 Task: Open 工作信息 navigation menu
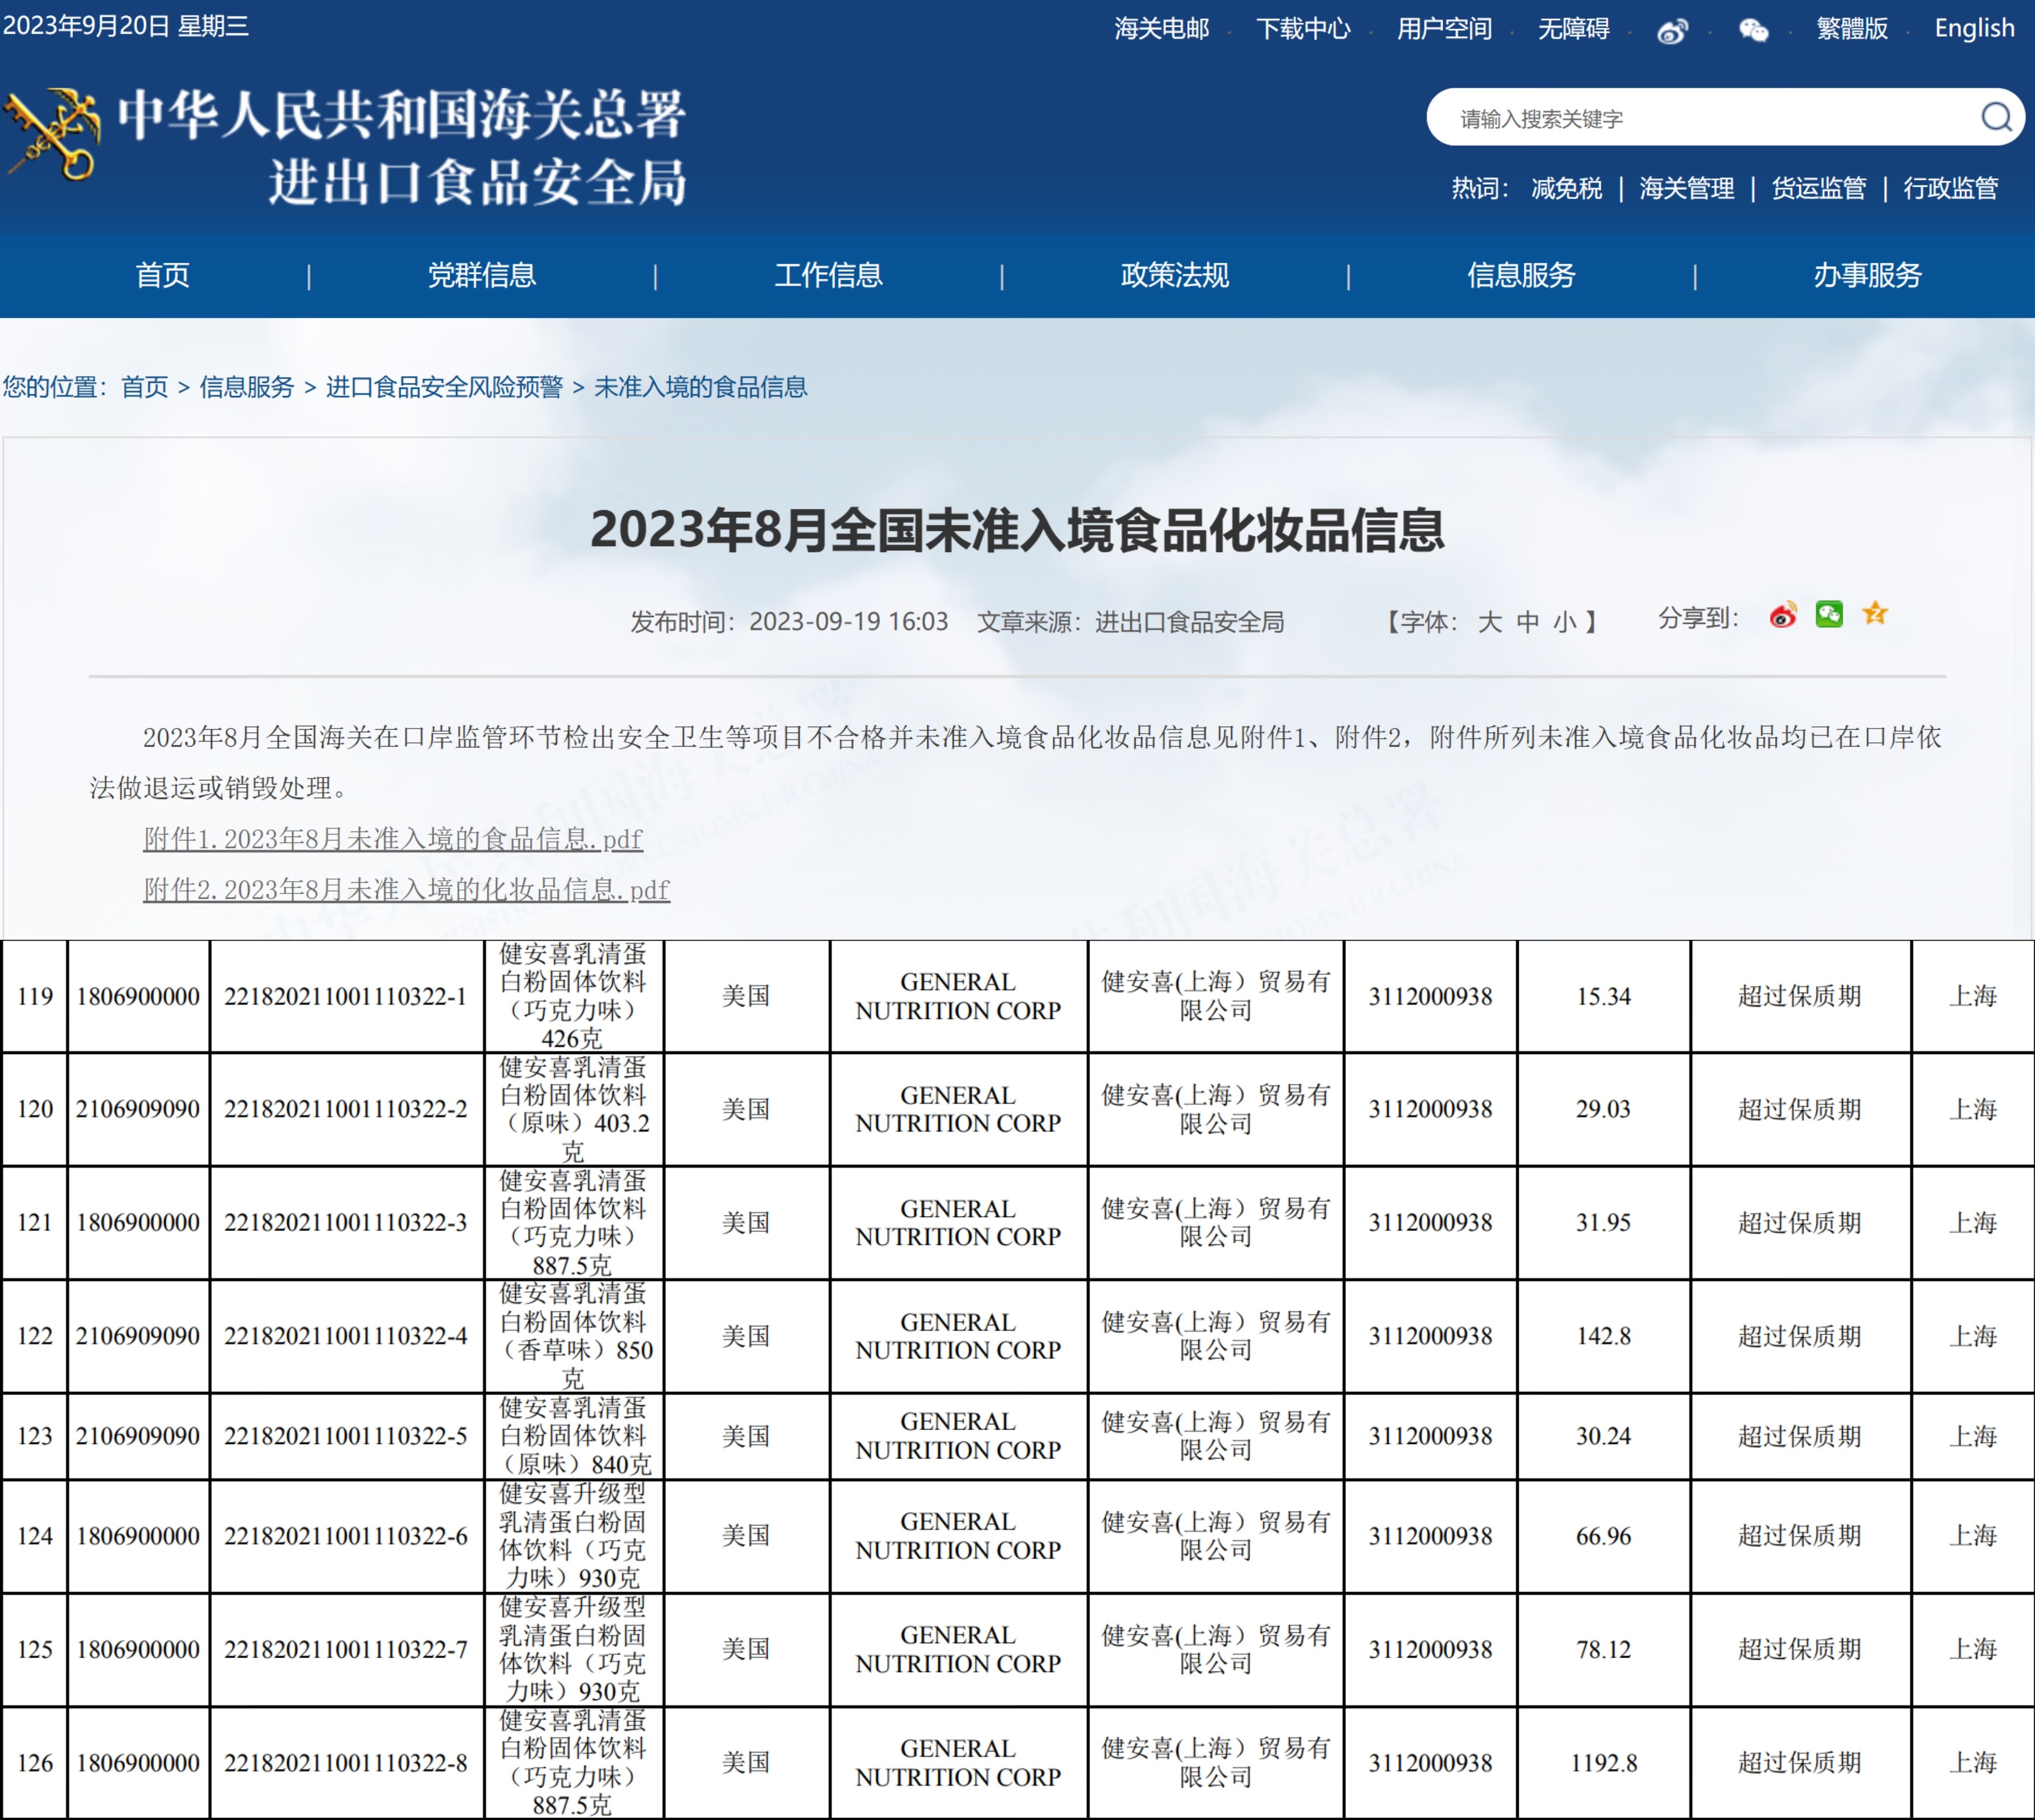click(828, 275)
